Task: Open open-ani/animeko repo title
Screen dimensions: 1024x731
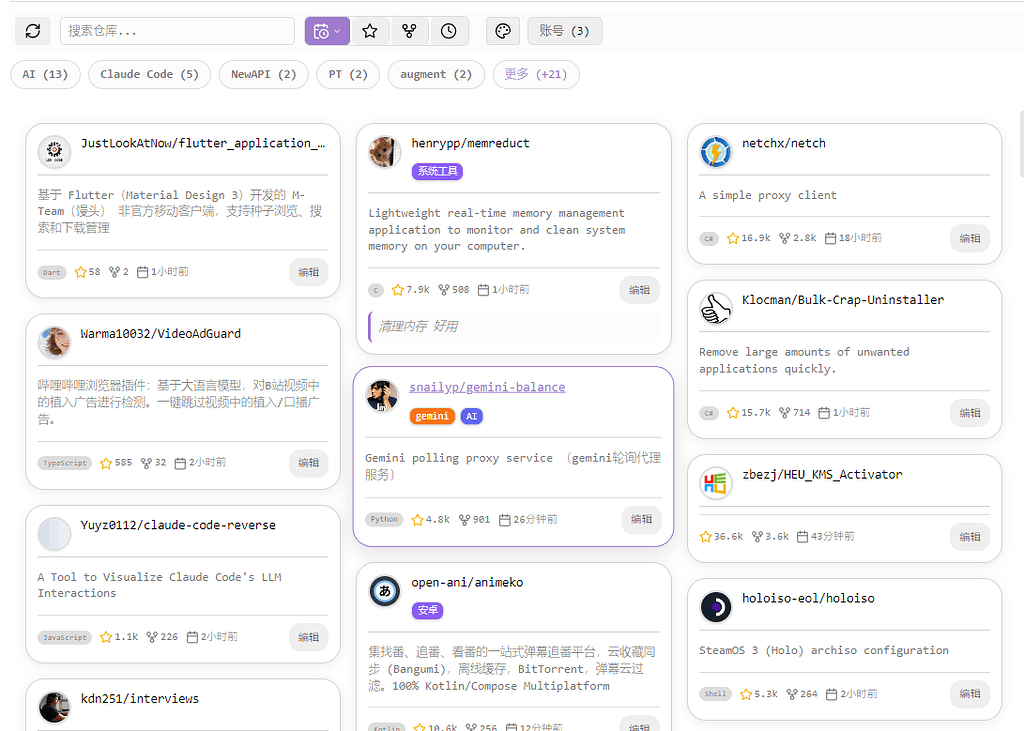Action: coord(467,582)
